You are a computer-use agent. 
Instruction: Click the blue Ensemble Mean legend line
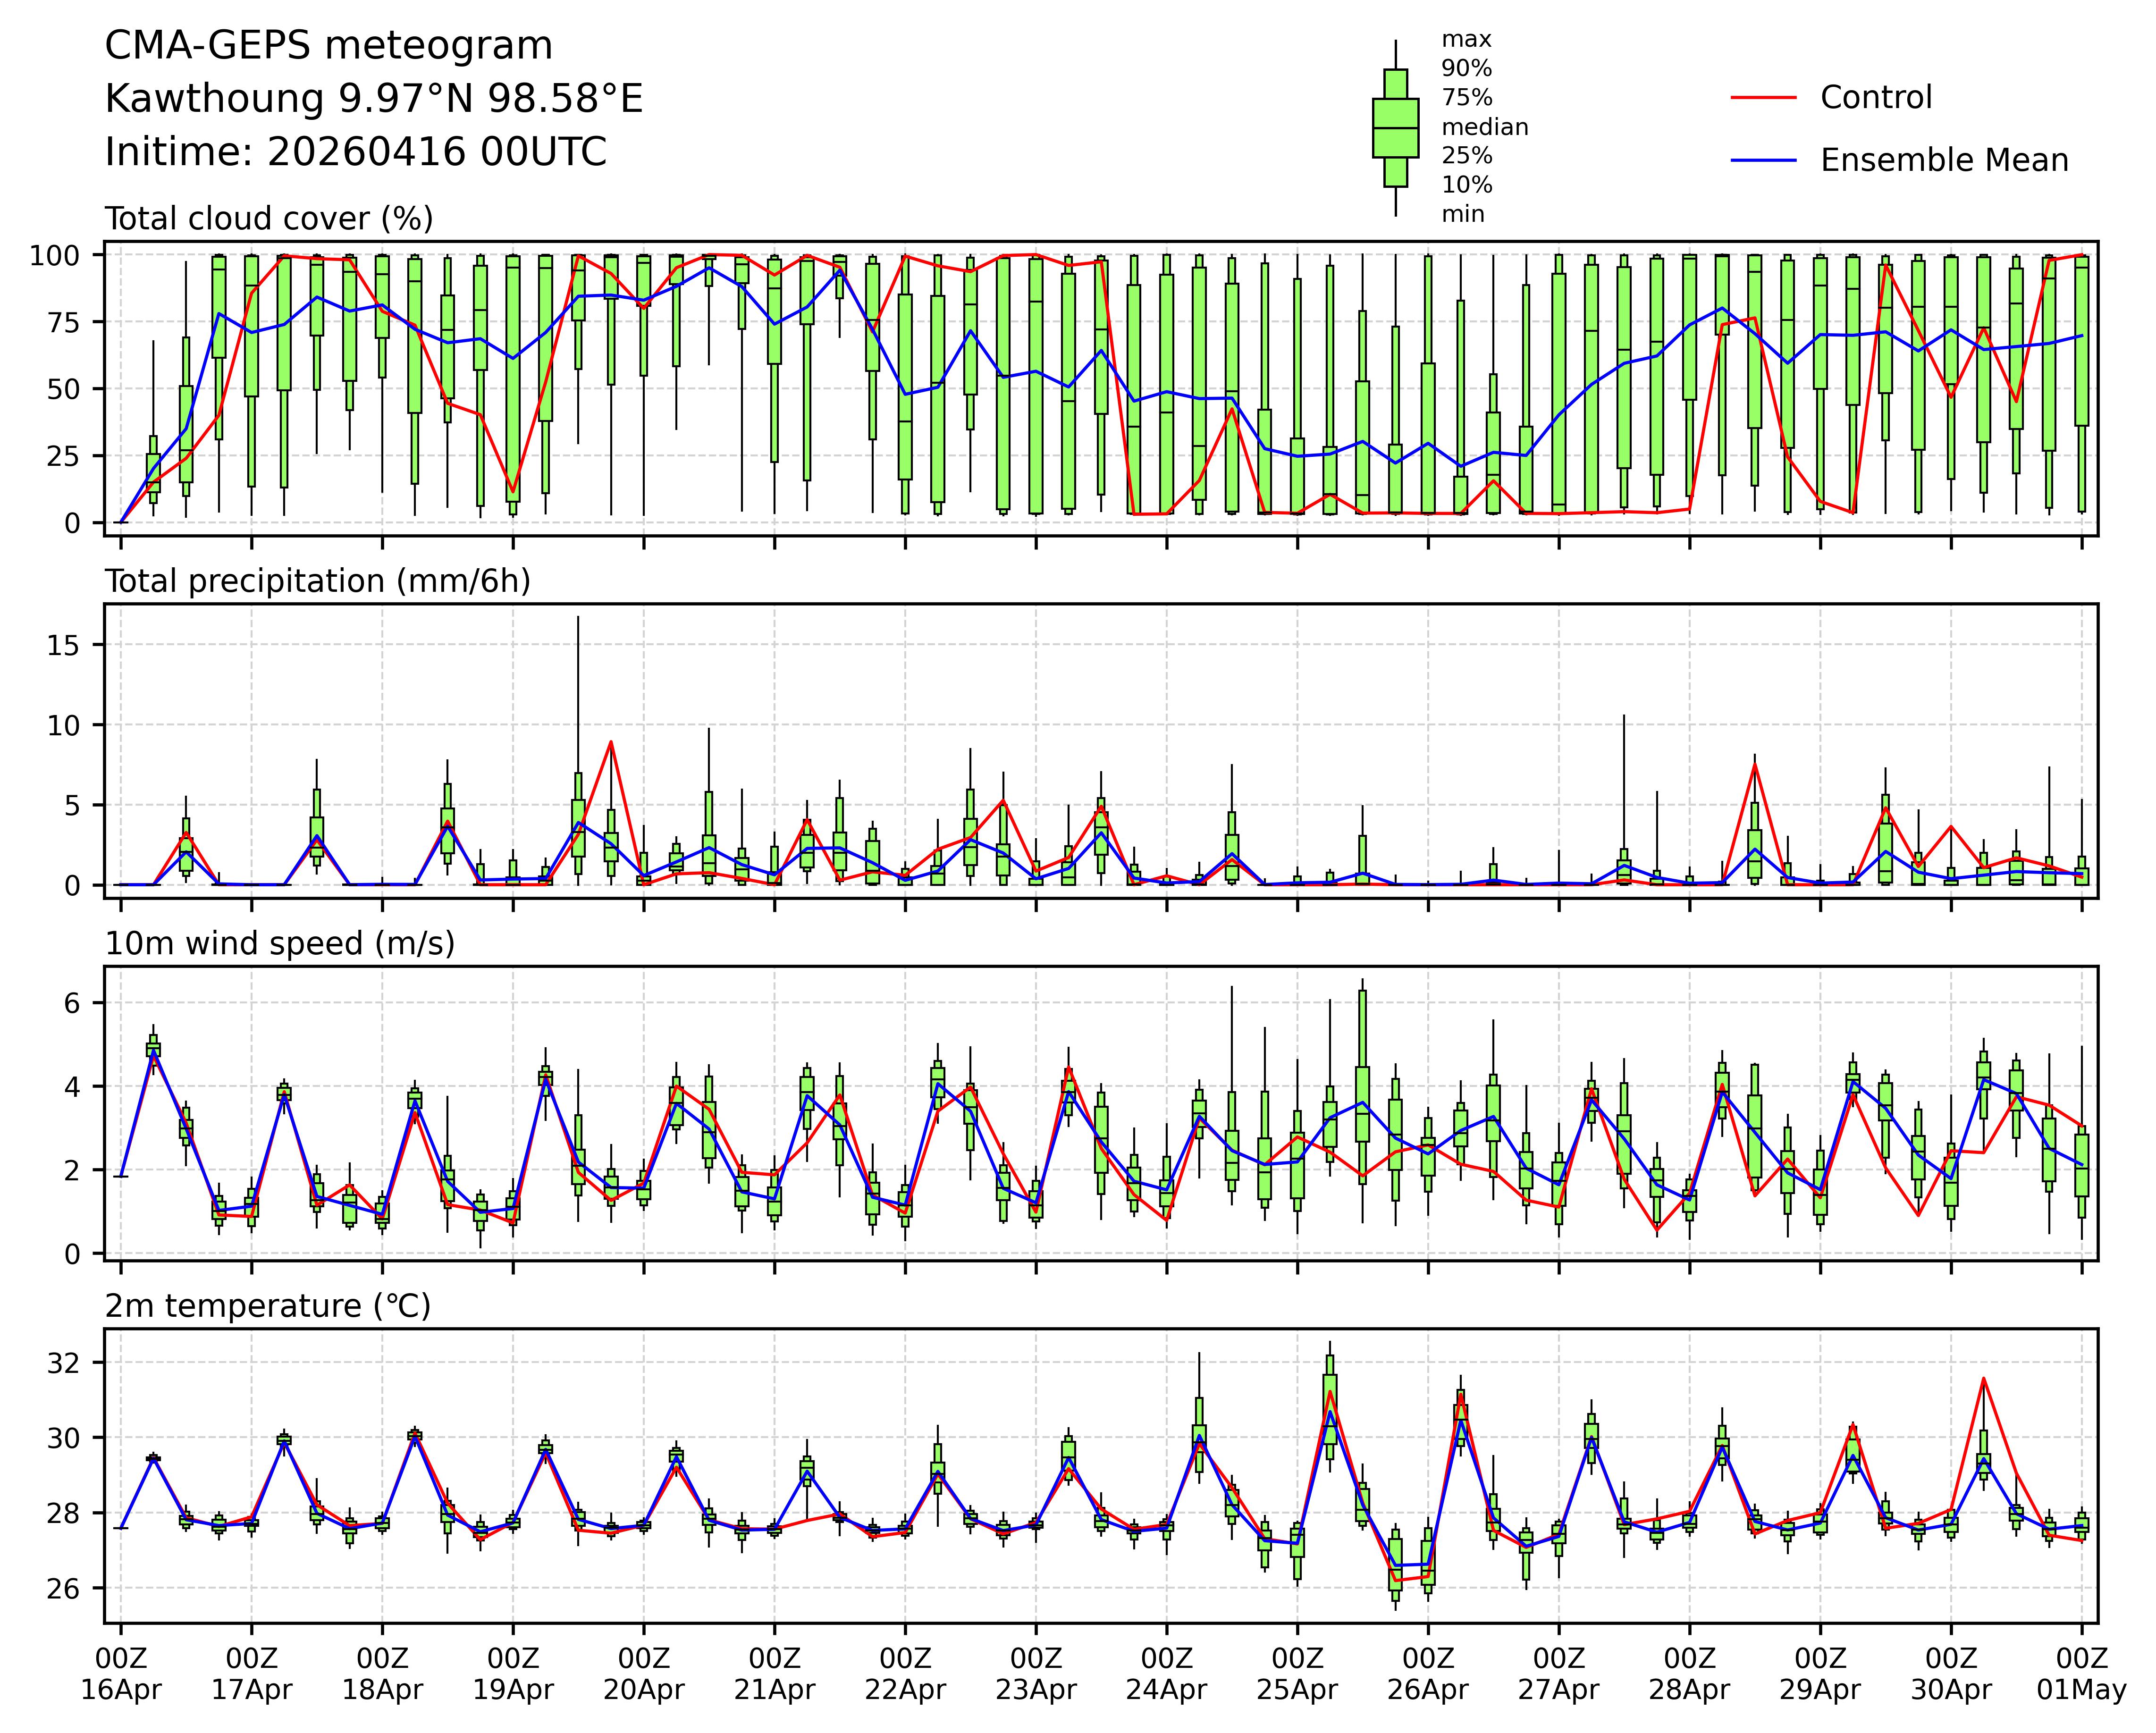[x=1764, y=161]
